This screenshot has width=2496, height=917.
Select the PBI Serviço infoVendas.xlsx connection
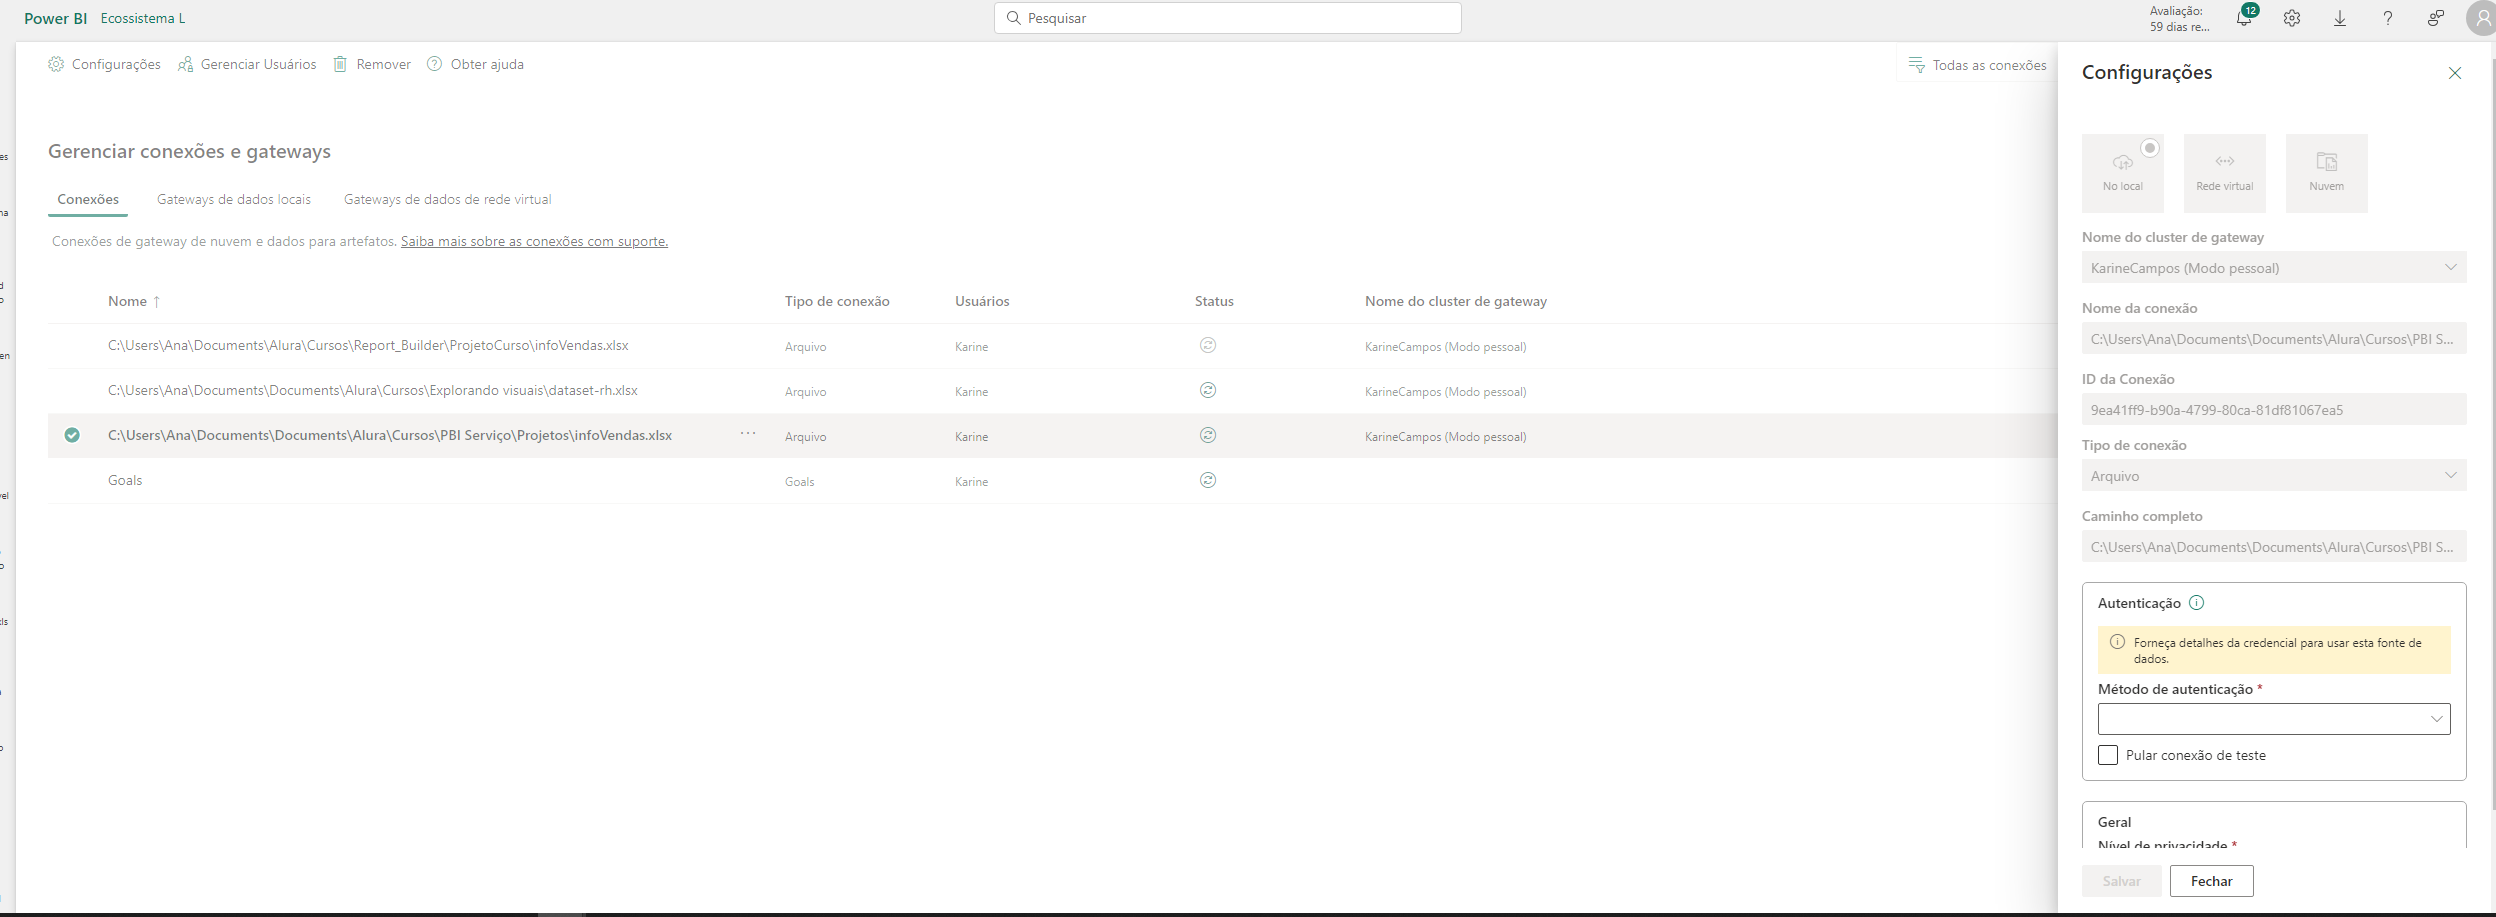(390, 435)
